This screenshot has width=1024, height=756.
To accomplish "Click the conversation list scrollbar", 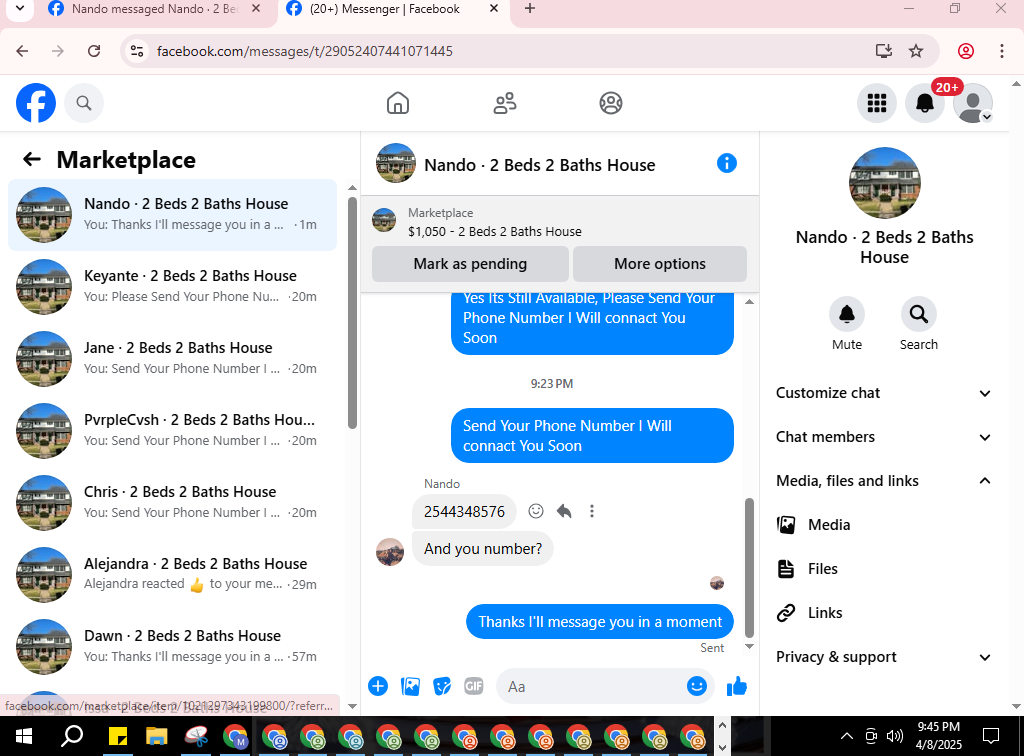I will pos(352,312).
